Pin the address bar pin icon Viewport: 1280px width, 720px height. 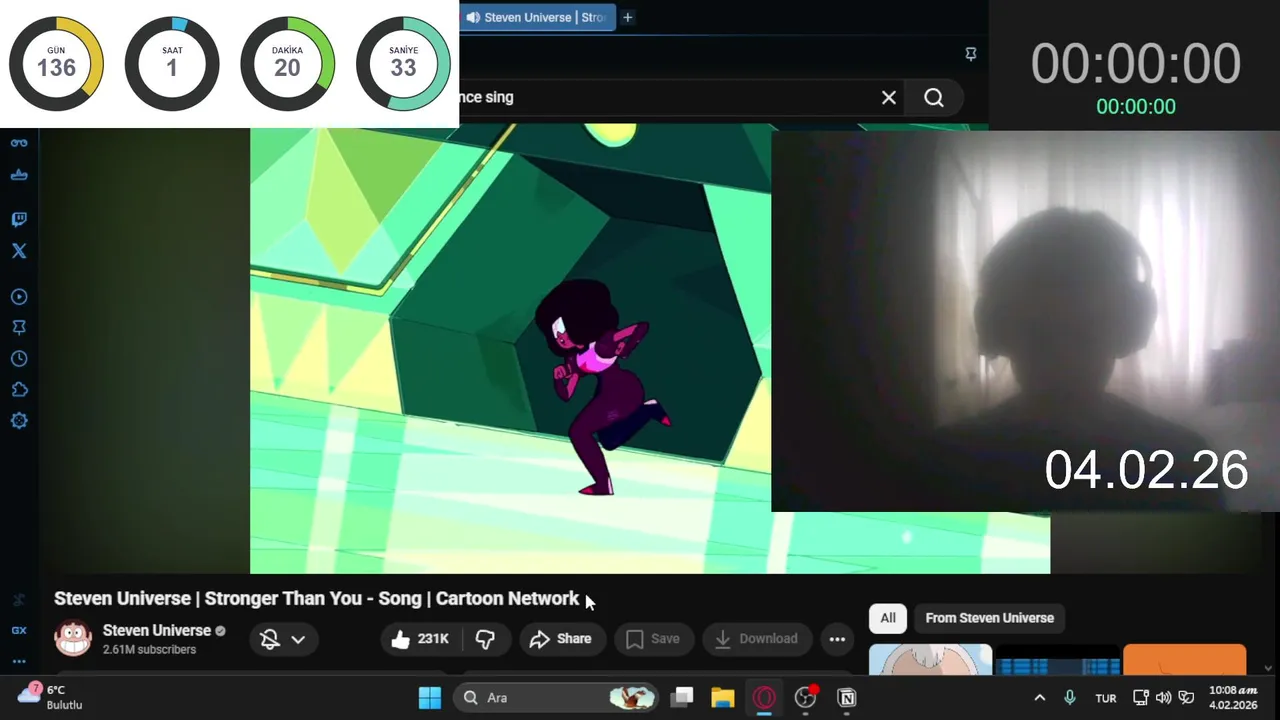point(970,54)
